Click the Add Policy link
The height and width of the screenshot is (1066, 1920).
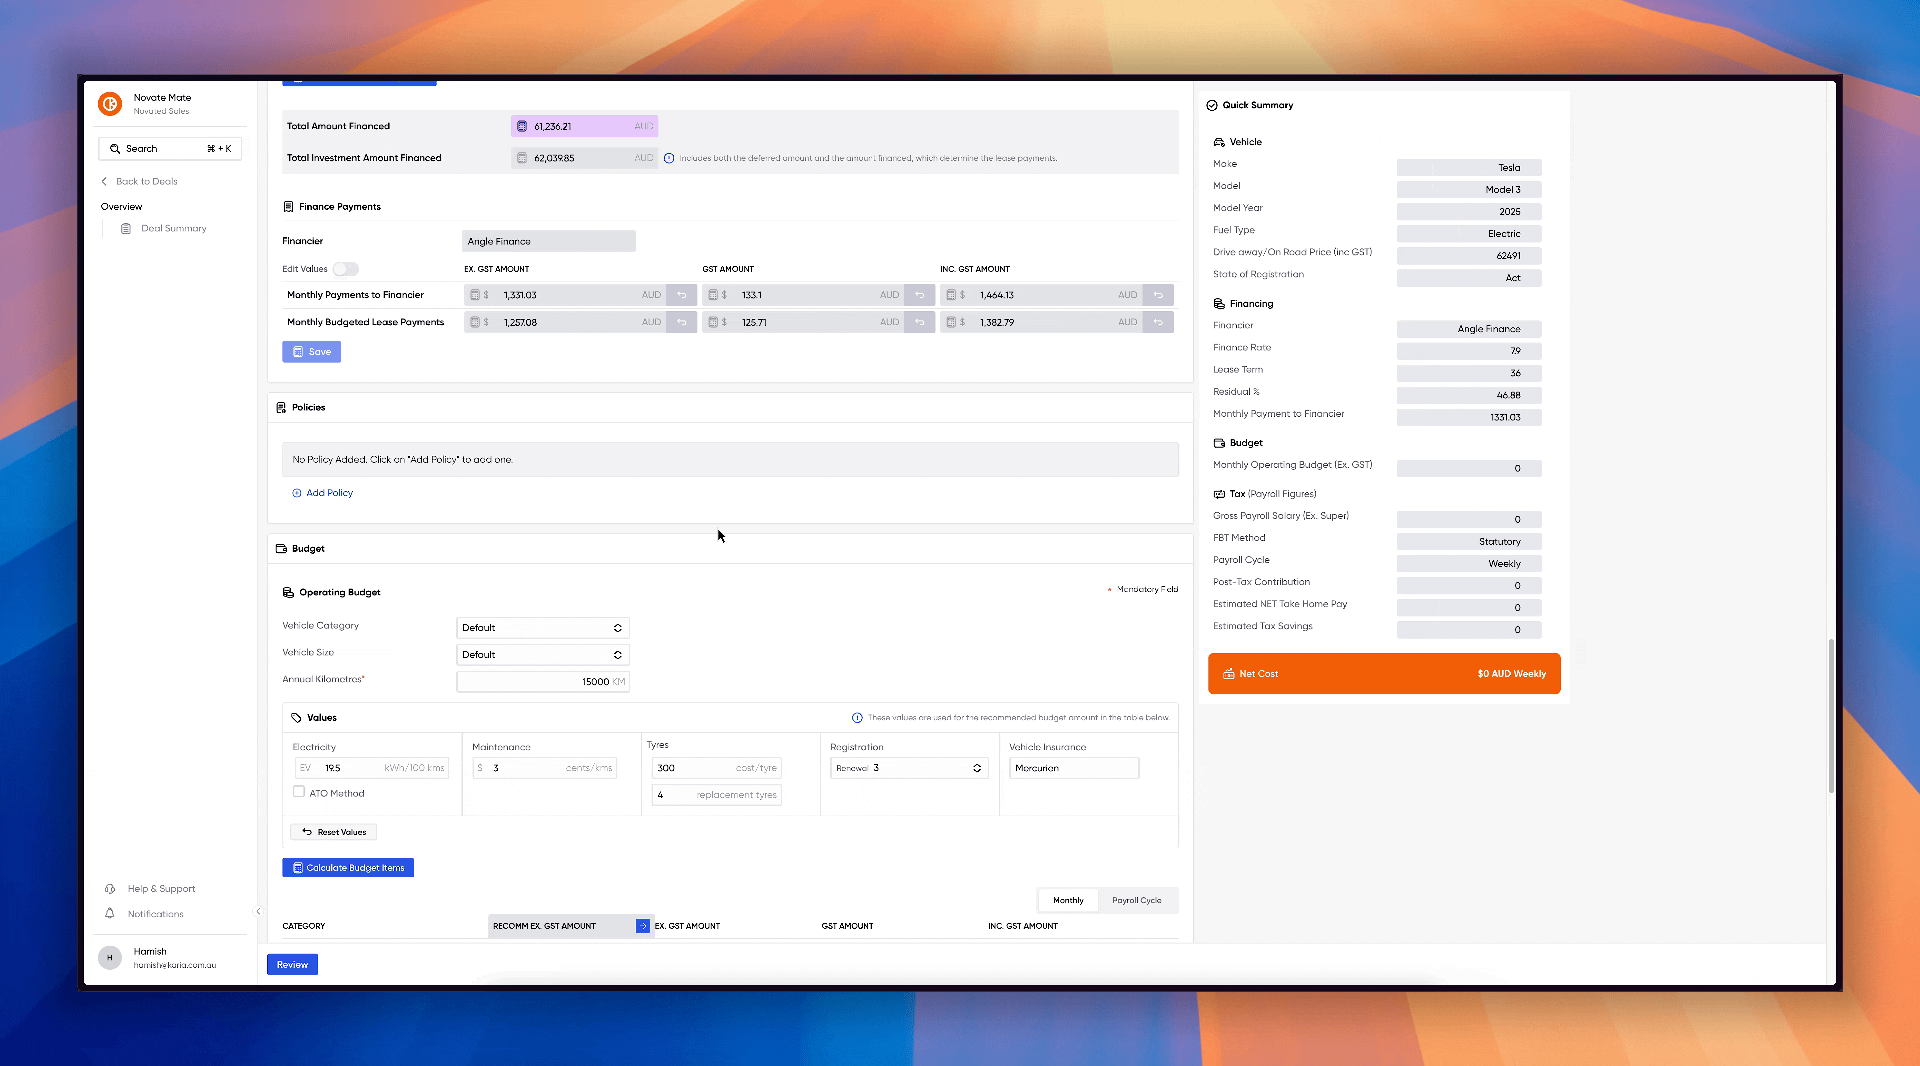coord(329,493)
